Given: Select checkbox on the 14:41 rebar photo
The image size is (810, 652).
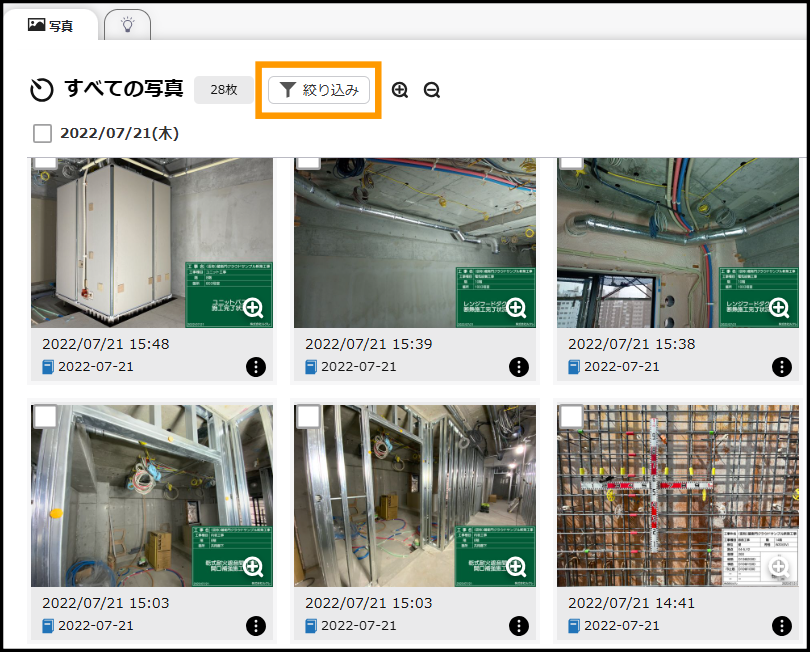Looking at the screenshot, I should tap(571, 416).
